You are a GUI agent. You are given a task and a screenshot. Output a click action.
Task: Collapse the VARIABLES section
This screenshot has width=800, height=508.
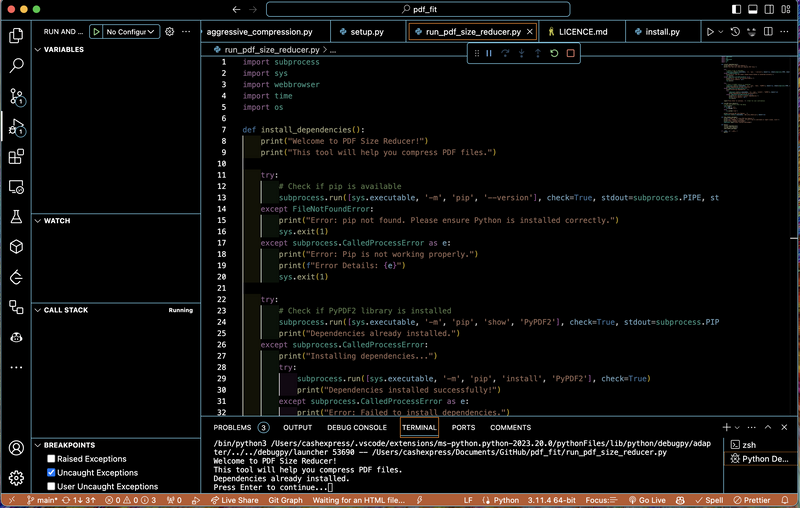38,49
